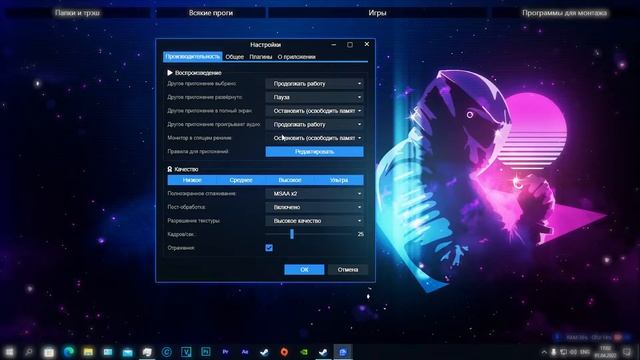Open the Пост-обработка dropdown showing Включено

pos(314,207)
